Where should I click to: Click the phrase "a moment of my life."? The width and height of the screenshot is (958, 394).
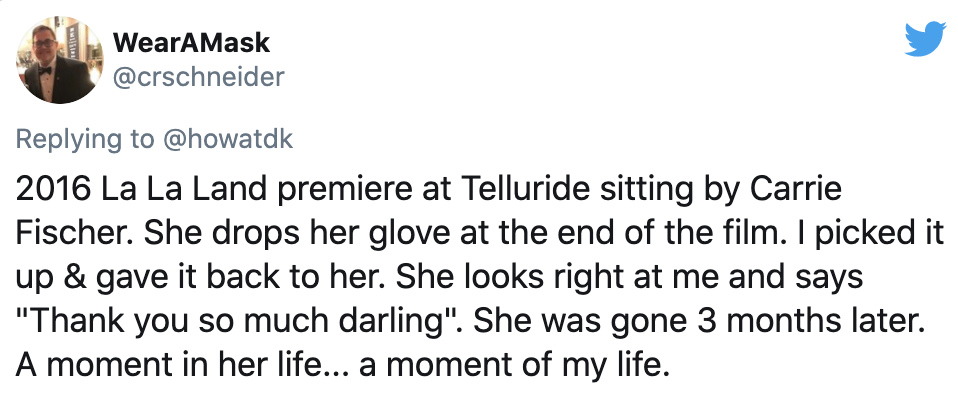point(511,365)
